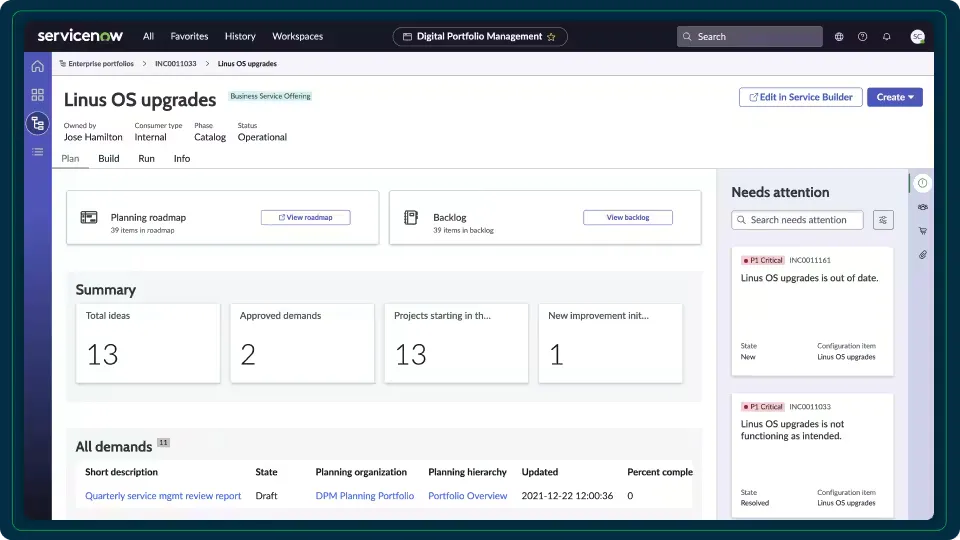Click the Home icon in left sidebar
960x540 pixels.
tap(37, 67)
